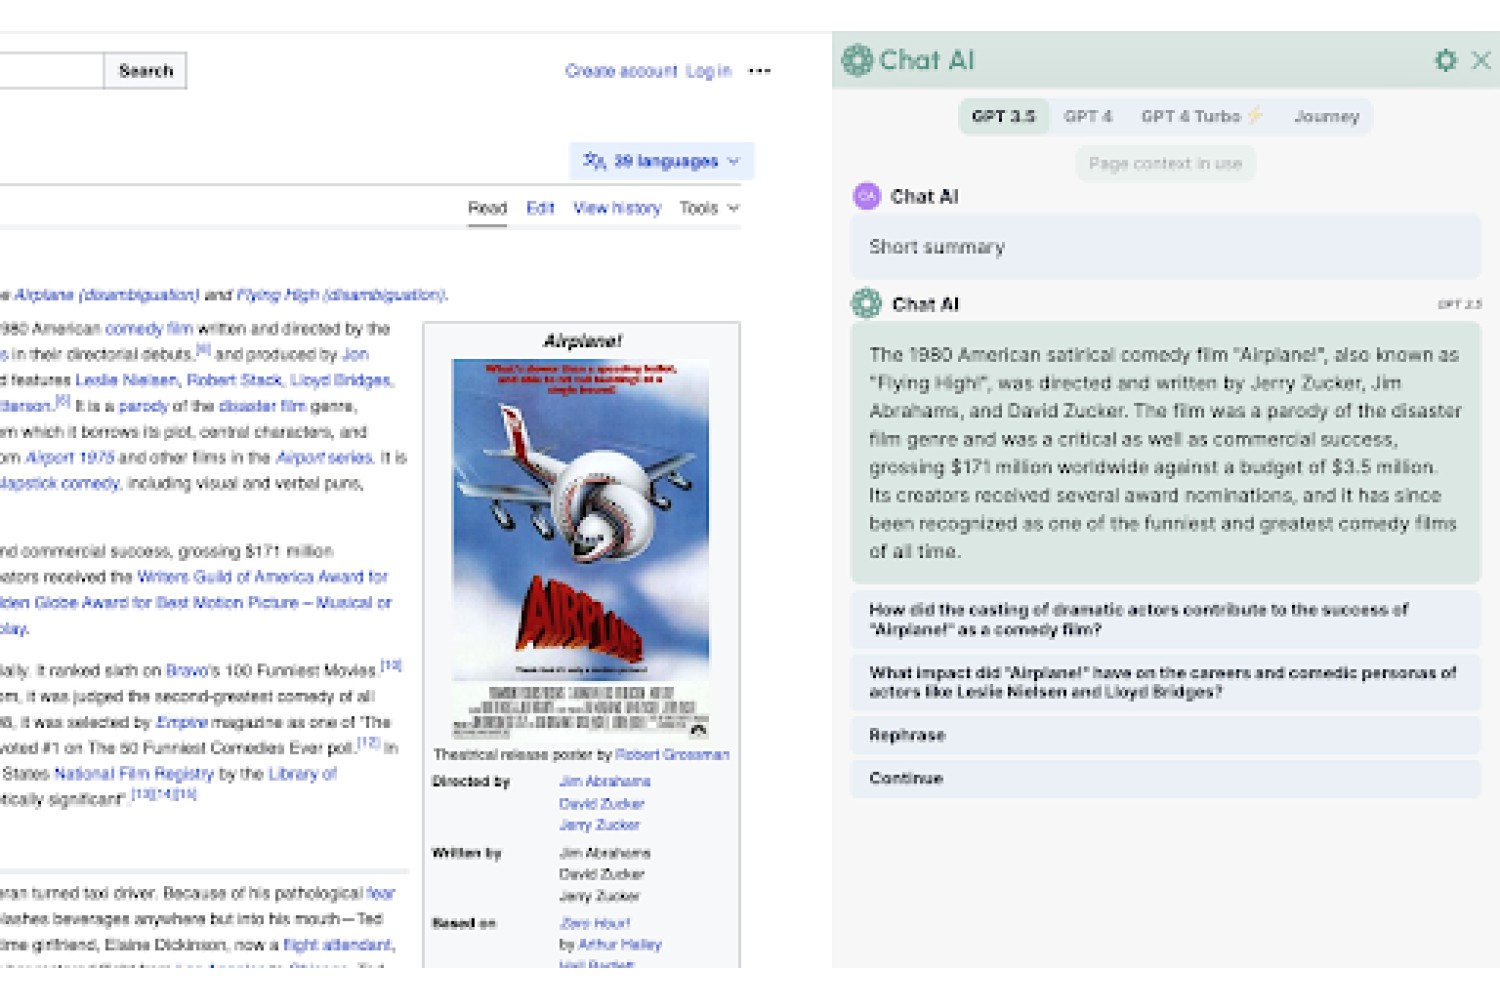Open the Arthur Hailey link
1500x1000 pixels.
coord(620,944)
